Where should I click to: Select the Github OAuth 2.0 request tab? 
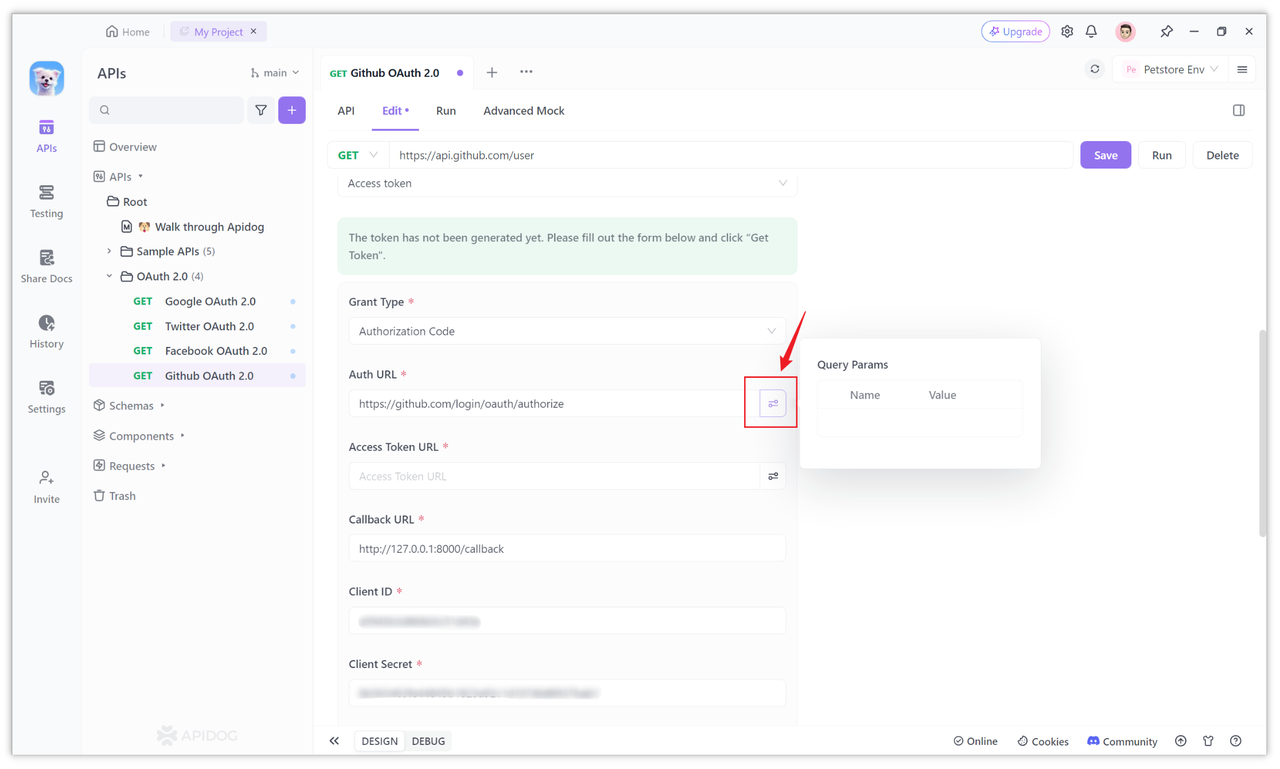point(396,73)
